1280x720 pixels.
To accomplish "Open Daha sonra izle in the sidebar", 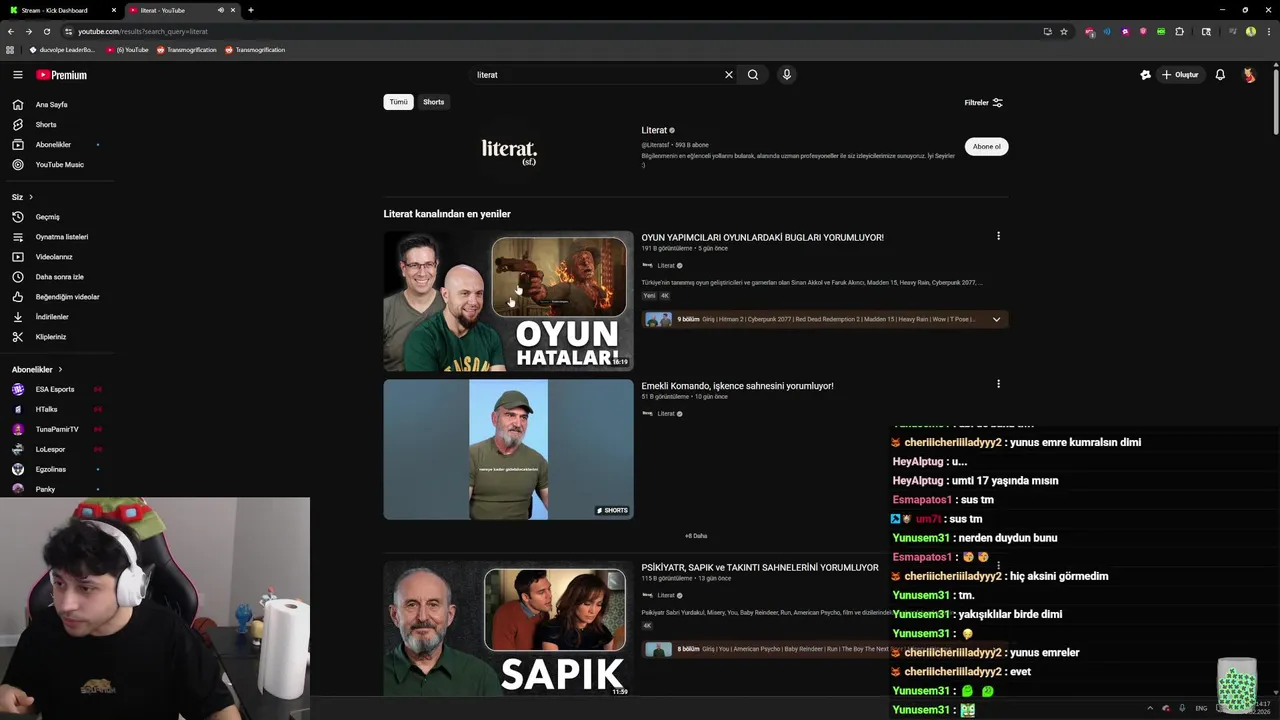I will click(60, 277).
